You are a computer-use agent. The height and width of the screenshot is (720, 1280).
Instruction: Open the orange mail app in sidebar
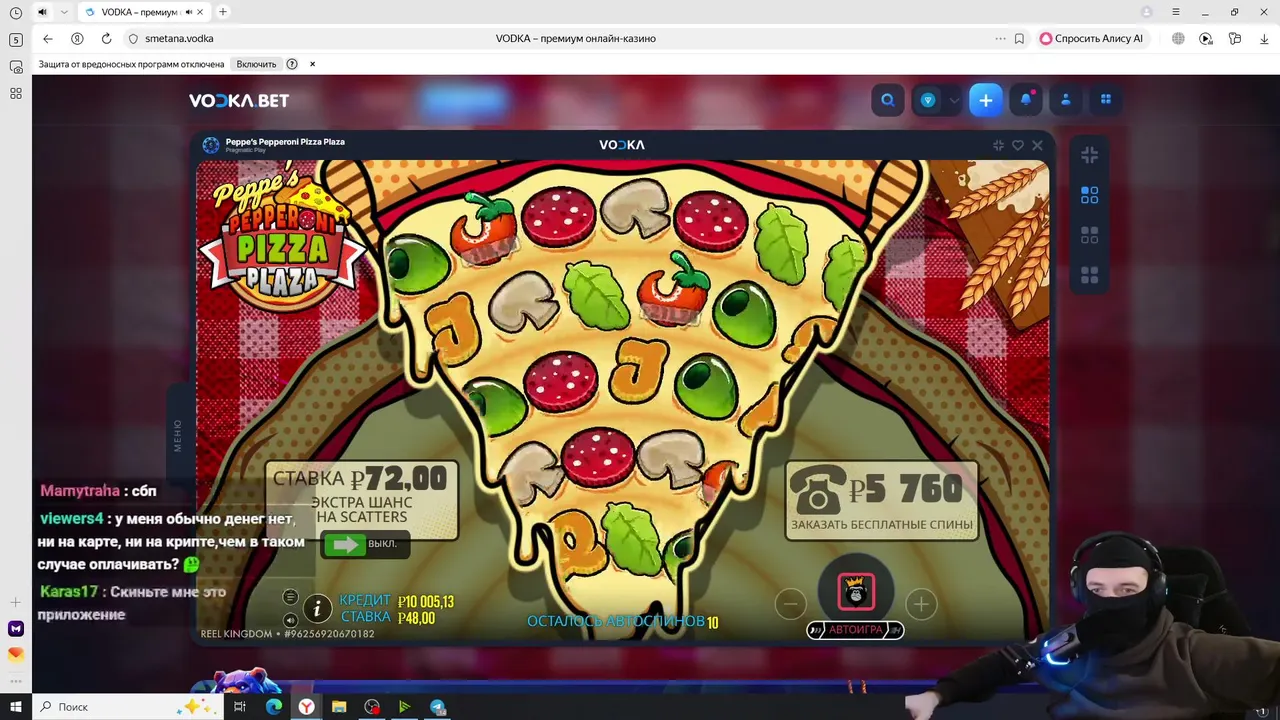pyautogui.click(x=15, y=655)
